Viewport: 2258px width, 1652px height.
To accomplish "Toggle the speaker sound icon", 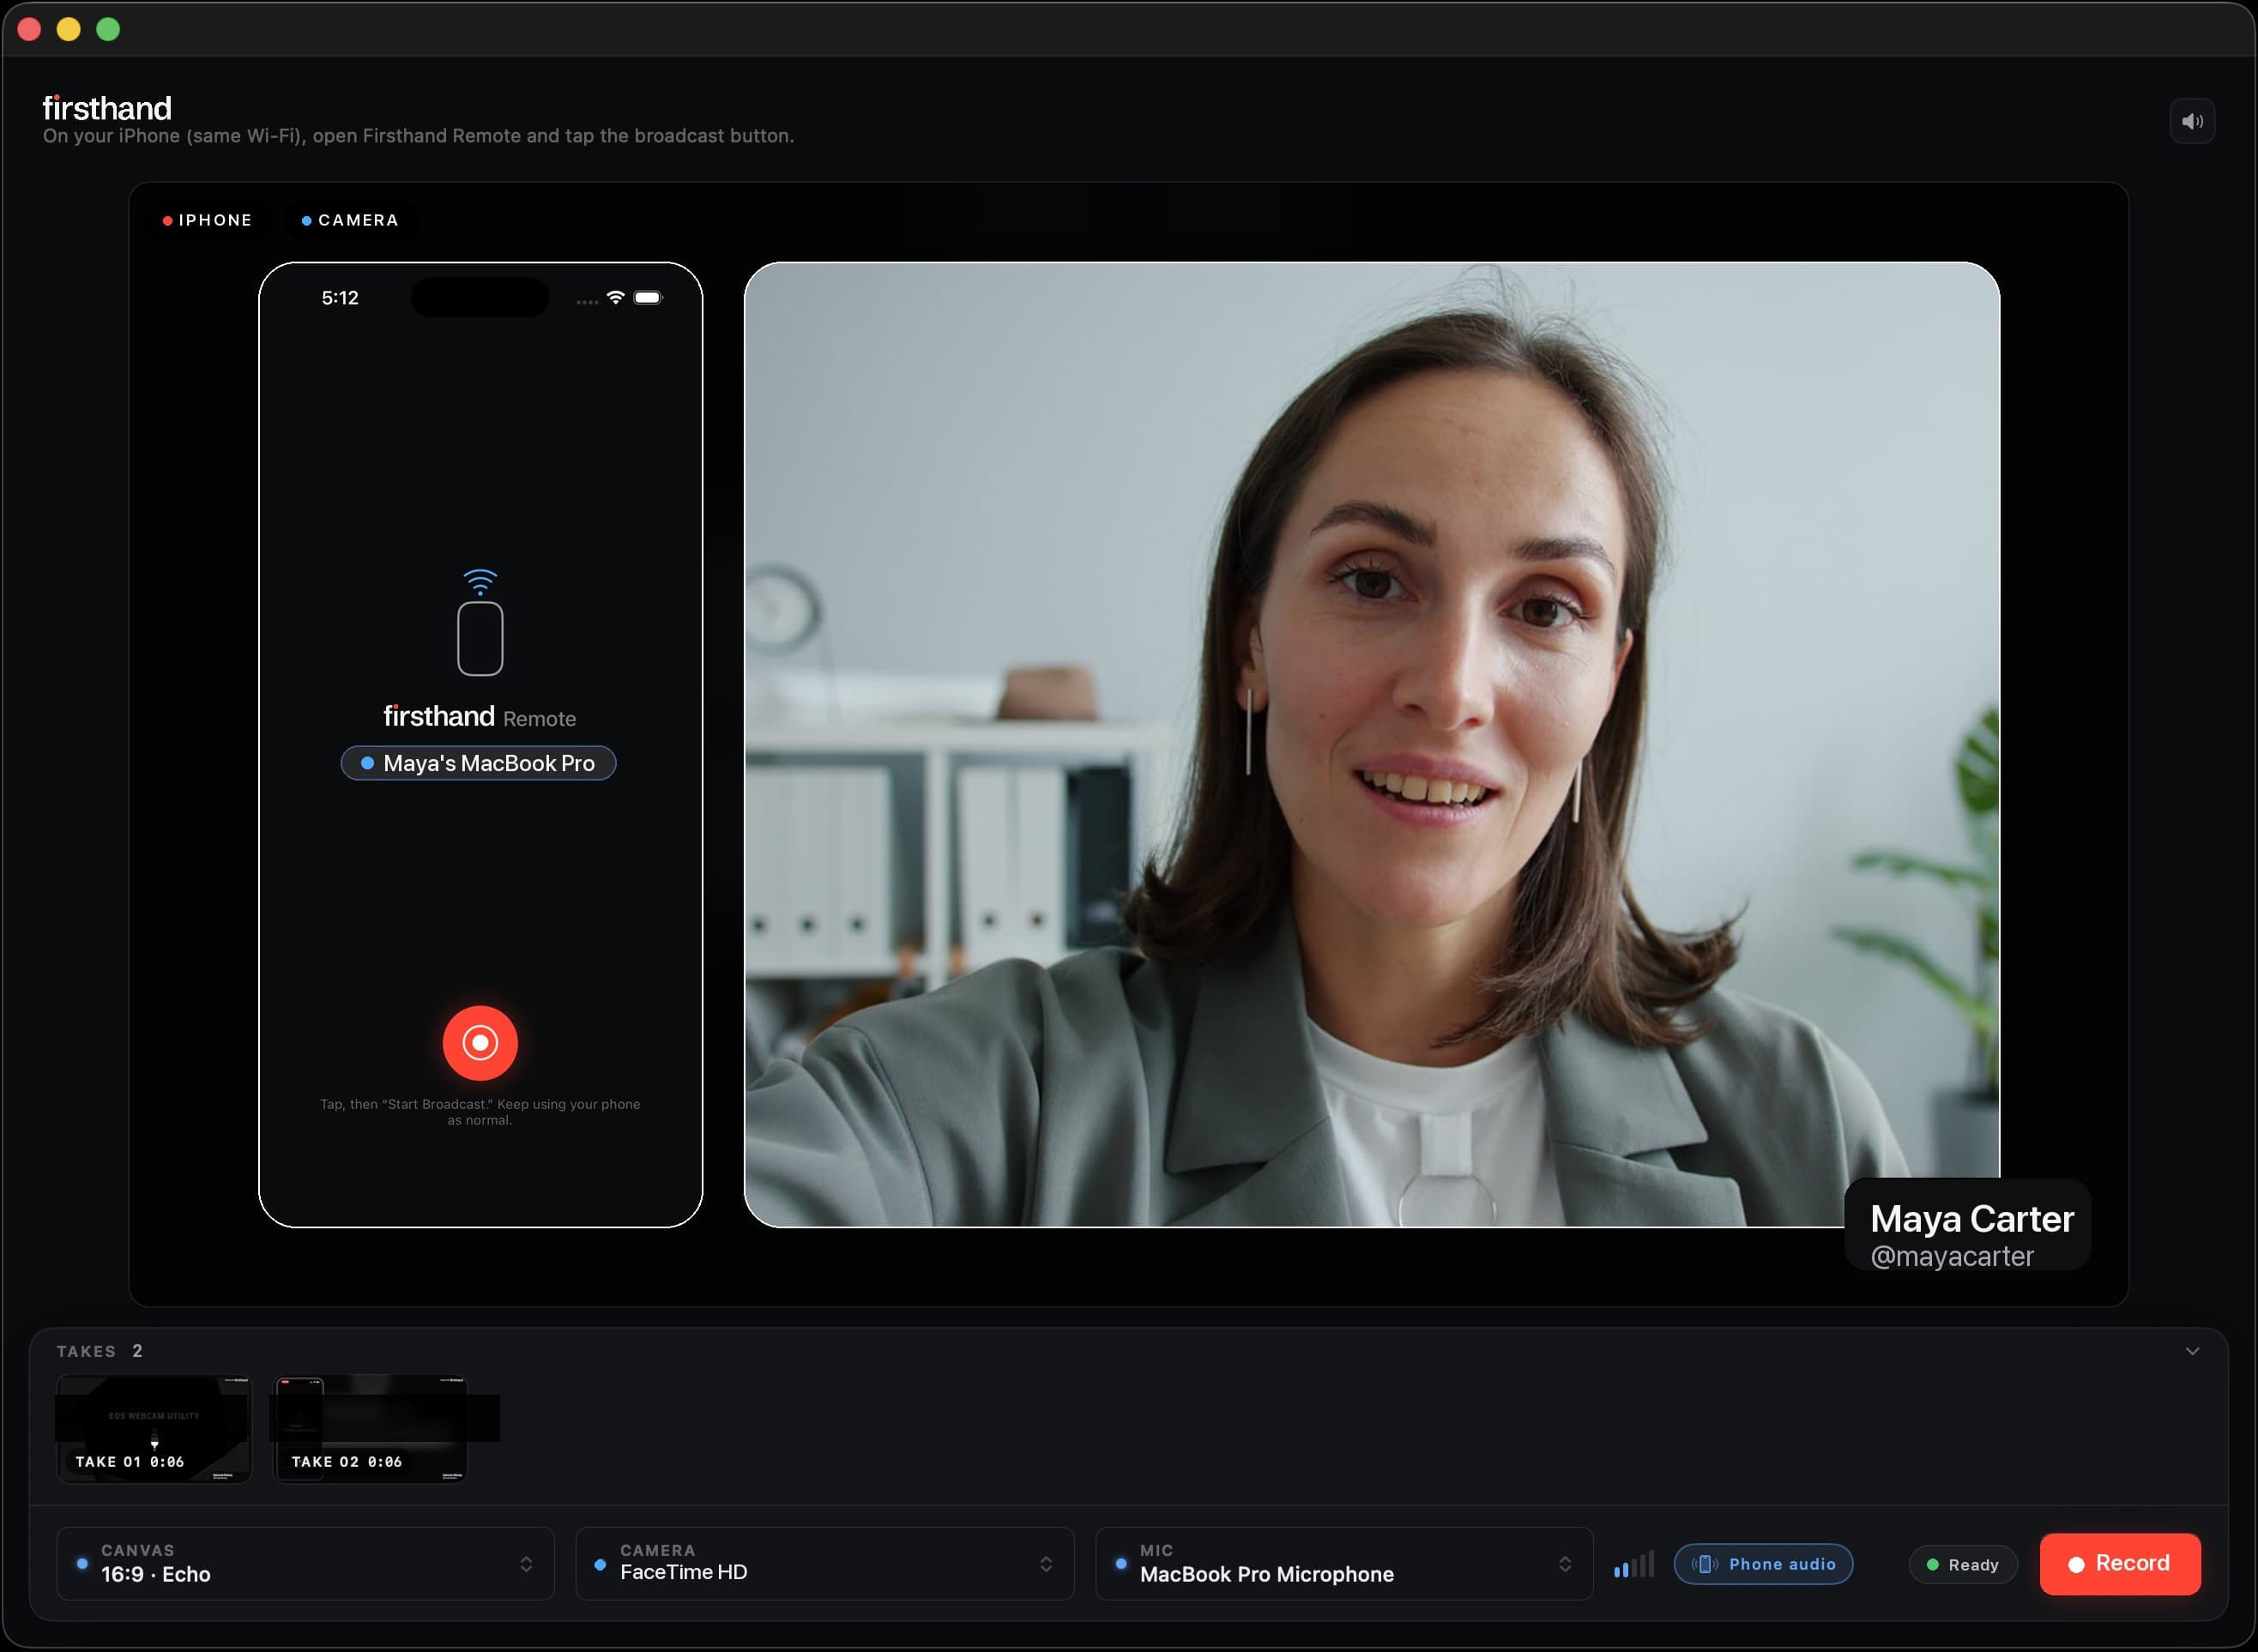I will [x=2192, y=121].
